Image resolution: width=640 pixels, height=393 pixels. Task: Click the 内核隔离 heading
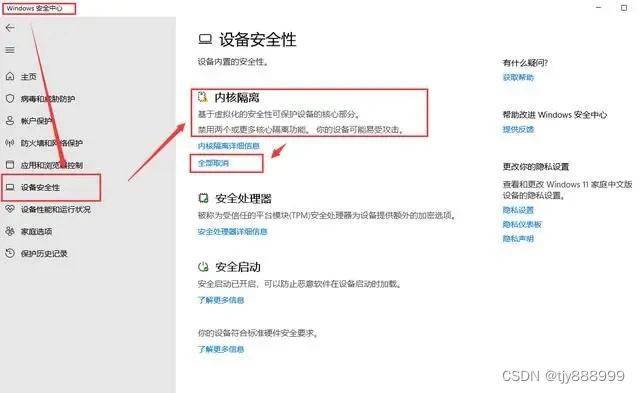tap(237, 98)
